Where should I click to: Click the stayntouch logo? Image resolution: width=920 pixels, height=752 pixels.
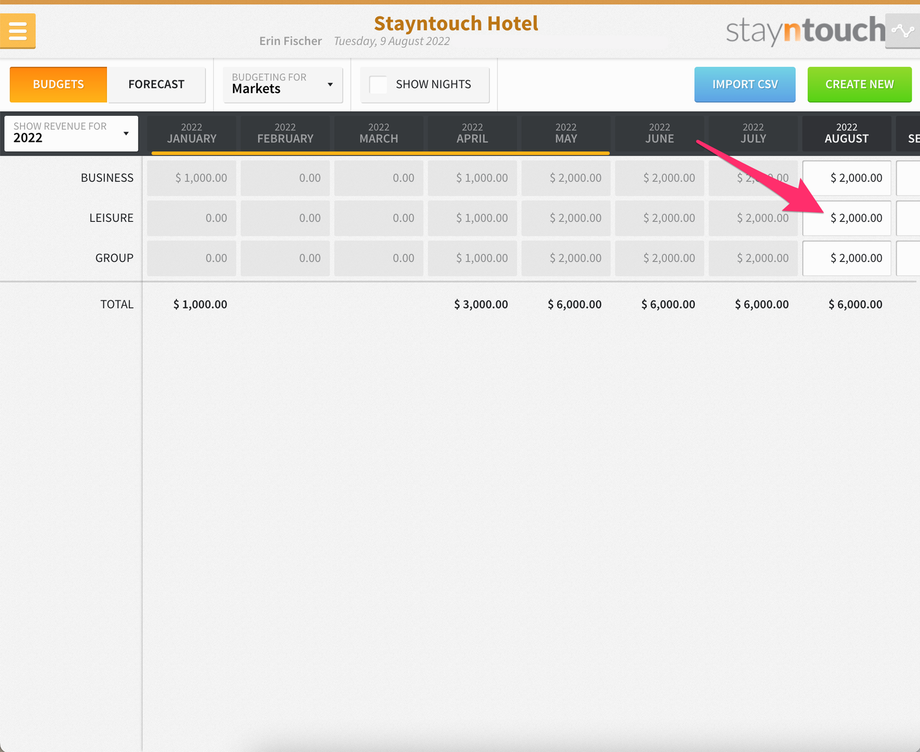coord(805,31)
